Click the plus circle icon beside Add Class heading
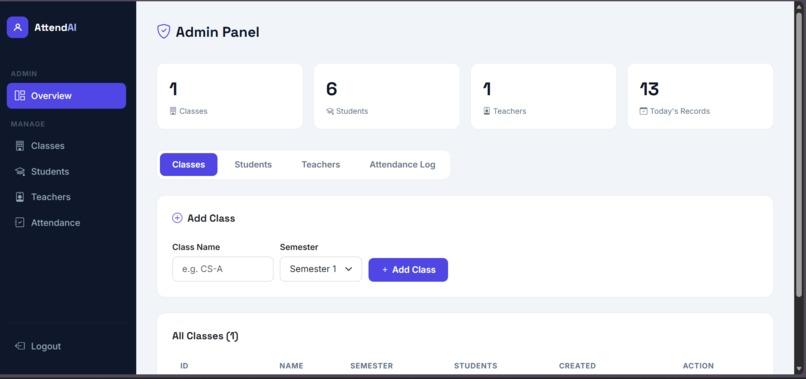Viewport: 806px width, 379px height. [177, 218]
